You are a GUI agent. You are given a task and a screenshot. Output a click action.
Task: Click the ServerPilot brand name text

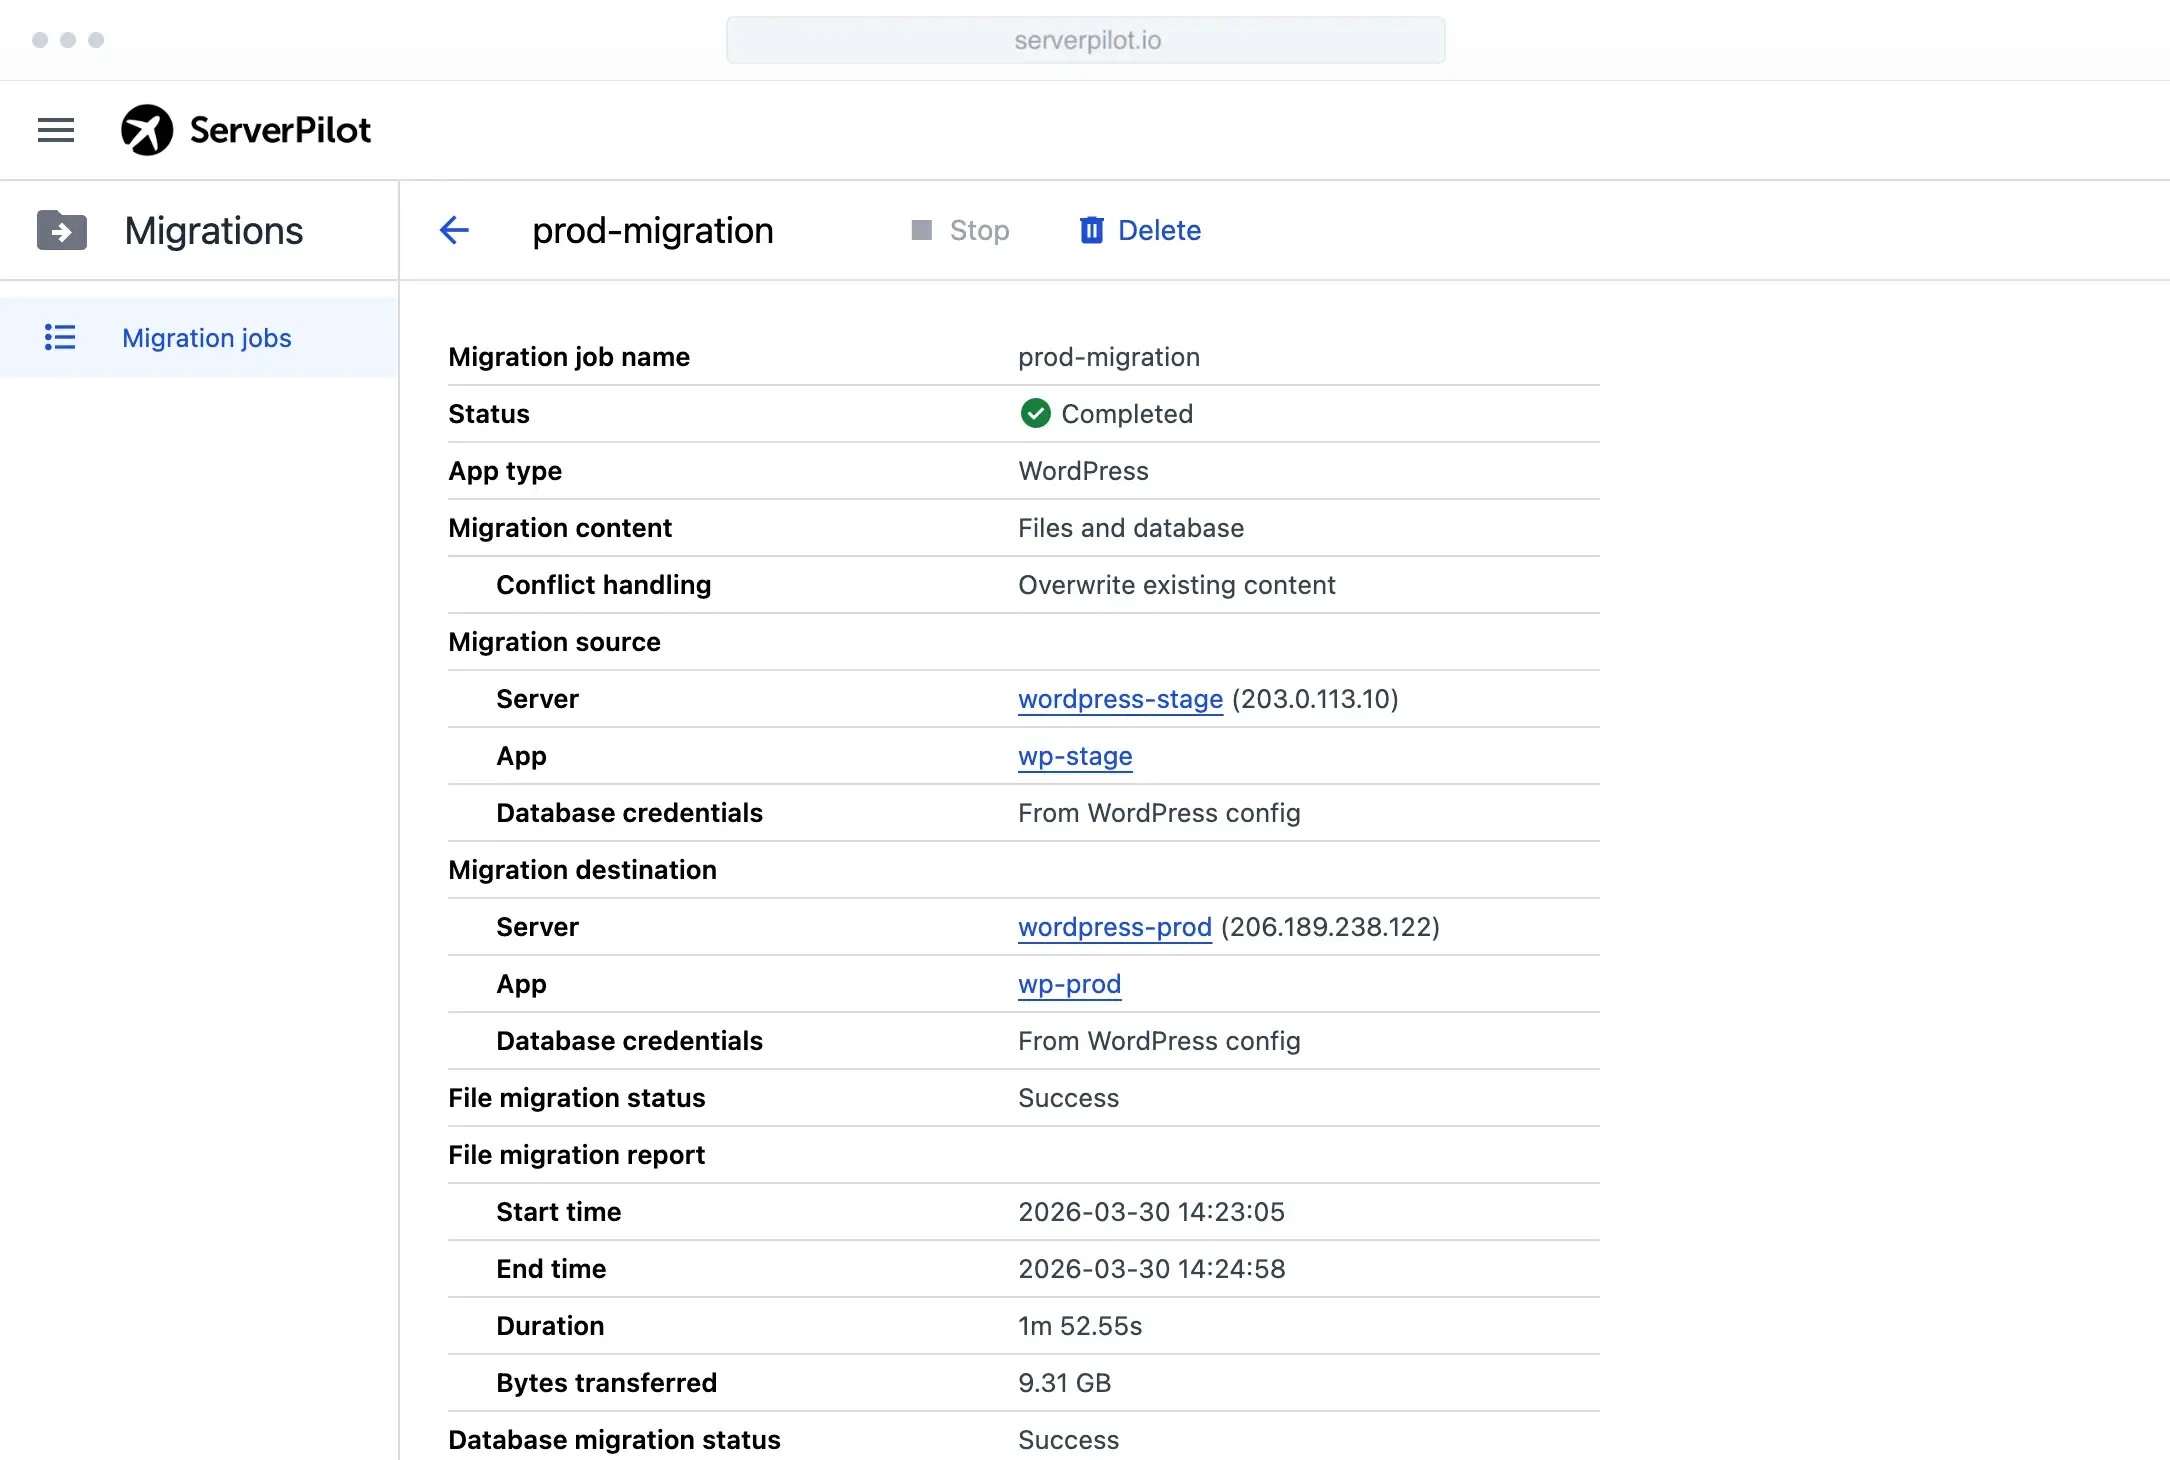[x=280, y=130]
